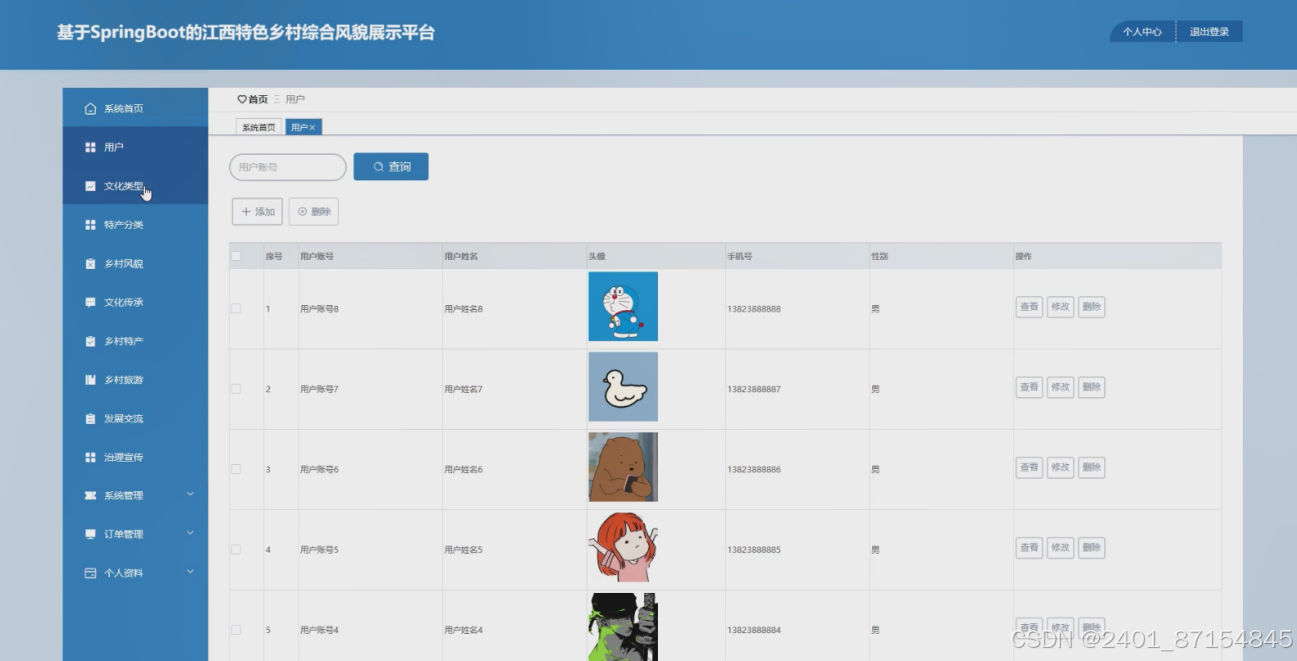Screen dimensions: 1297x661
Task: Click the chart icon beside 文化类型
Action: click(x=90, y=186)
